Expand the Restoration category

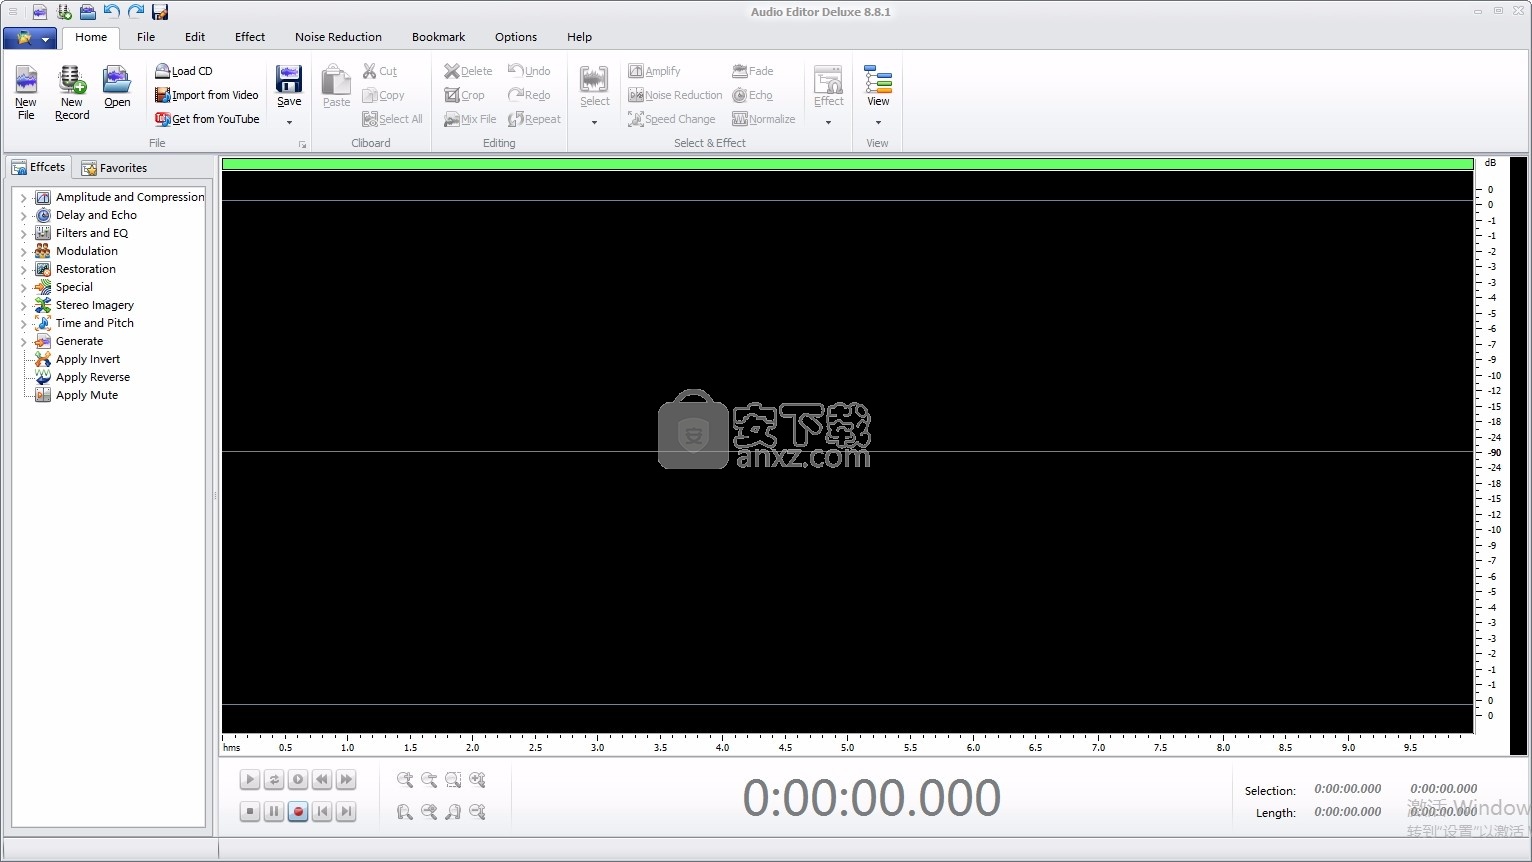pyautogui.click(x=24, y=270)
